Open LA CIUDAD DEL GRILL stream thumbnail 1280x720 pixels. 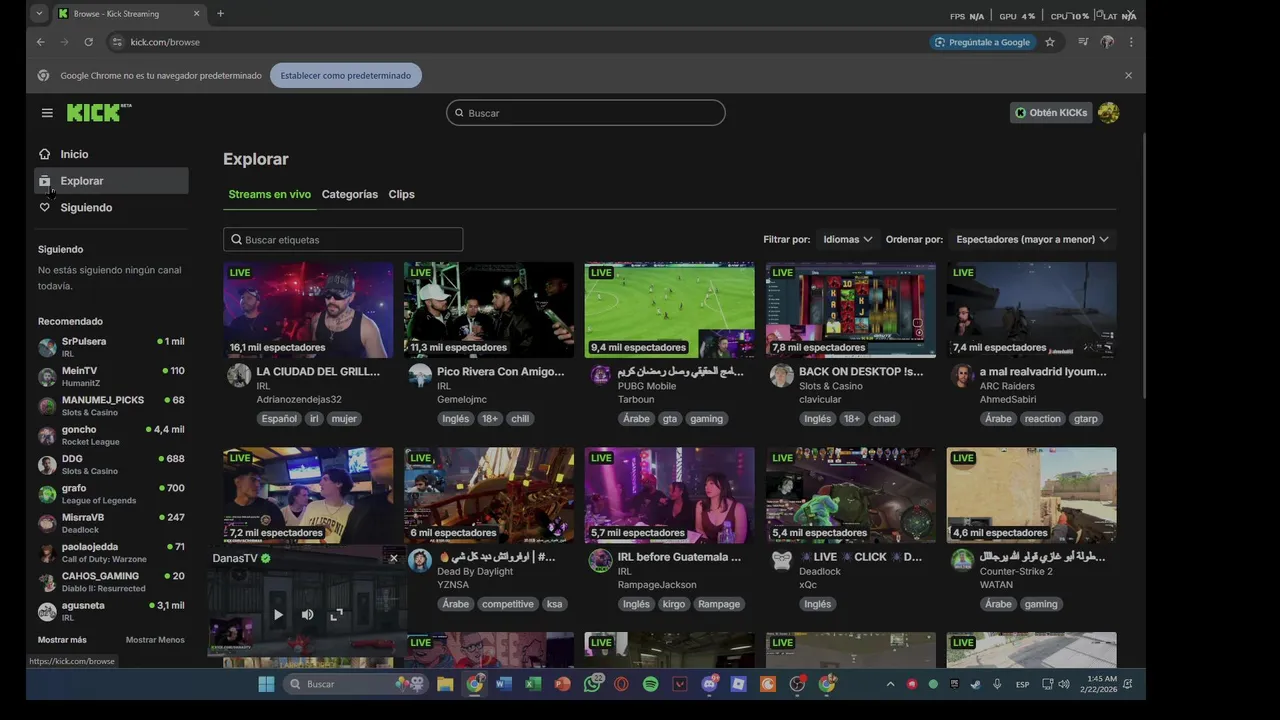point(308,310)
